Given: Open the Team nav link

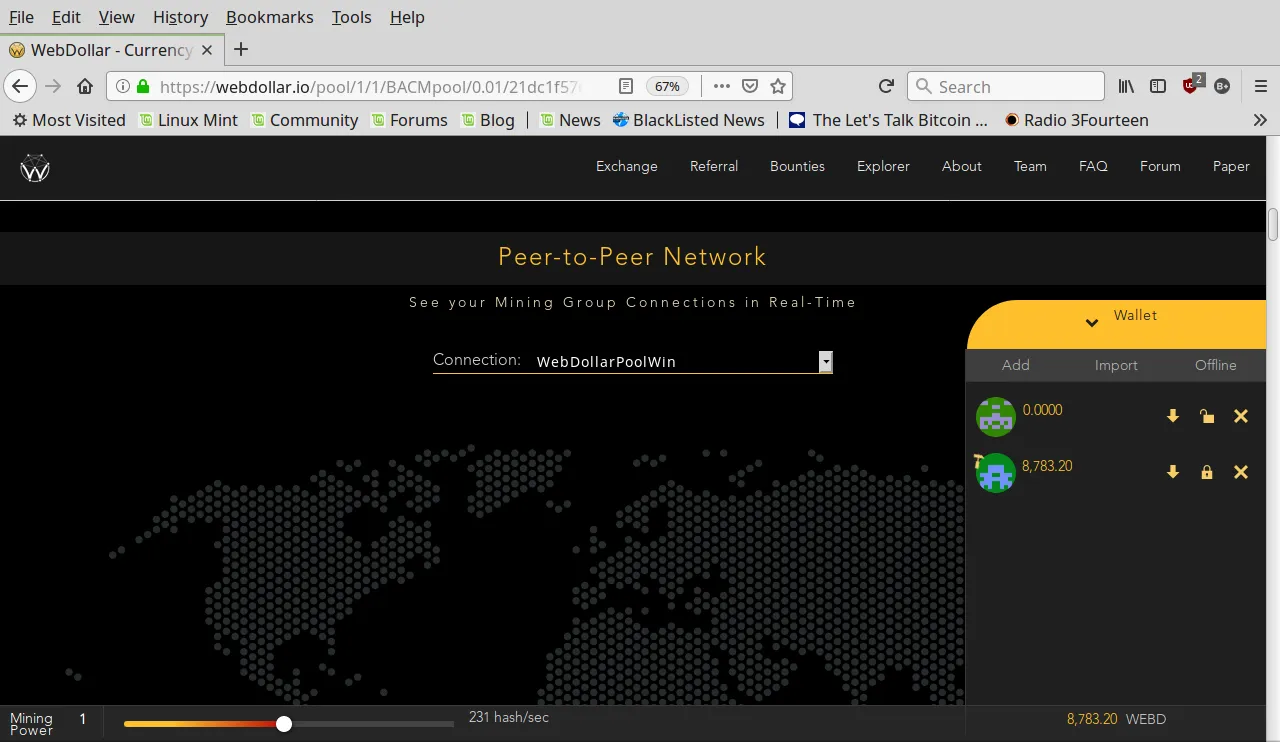Looking at the screenshot, I should click(x=1030, y=166).
